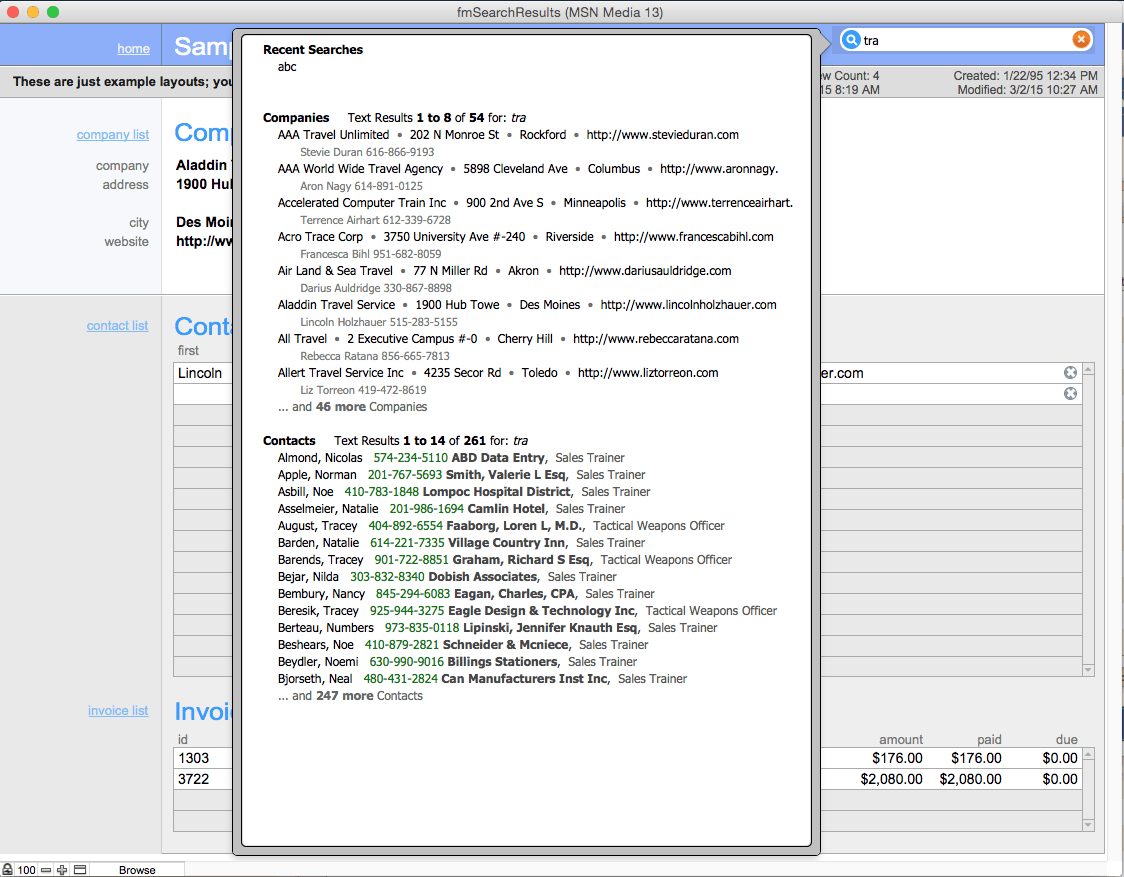The width and height of the screenshot is (1124, 877).
Task: Select recent search "abc"
Action: click(287, 67)
